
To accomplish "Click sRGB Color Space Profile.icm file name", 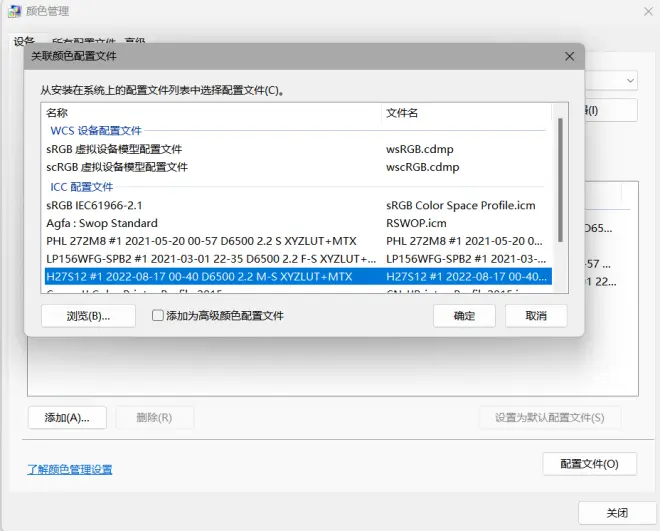I will click(460, 206).
